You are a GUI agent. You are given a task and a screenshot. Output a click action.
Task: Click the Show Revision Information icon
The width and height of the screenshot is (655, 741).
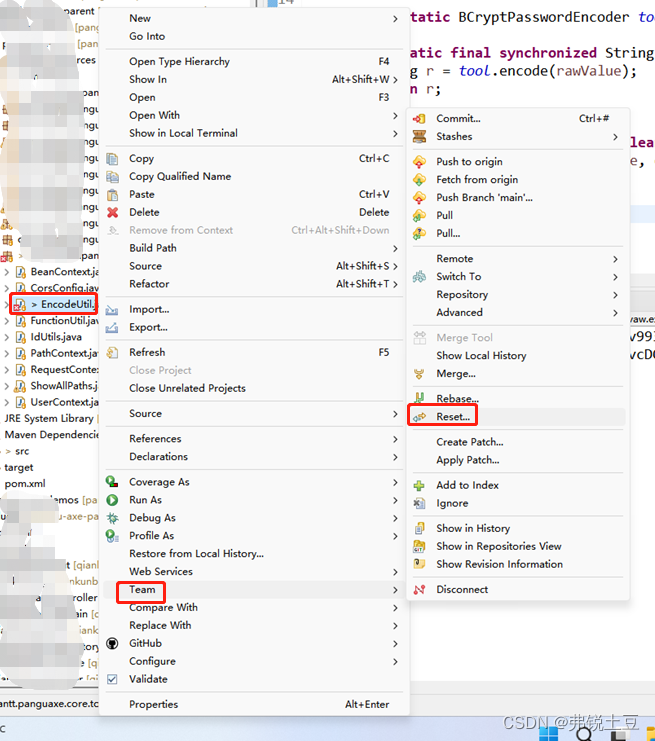tap(419, 564)
